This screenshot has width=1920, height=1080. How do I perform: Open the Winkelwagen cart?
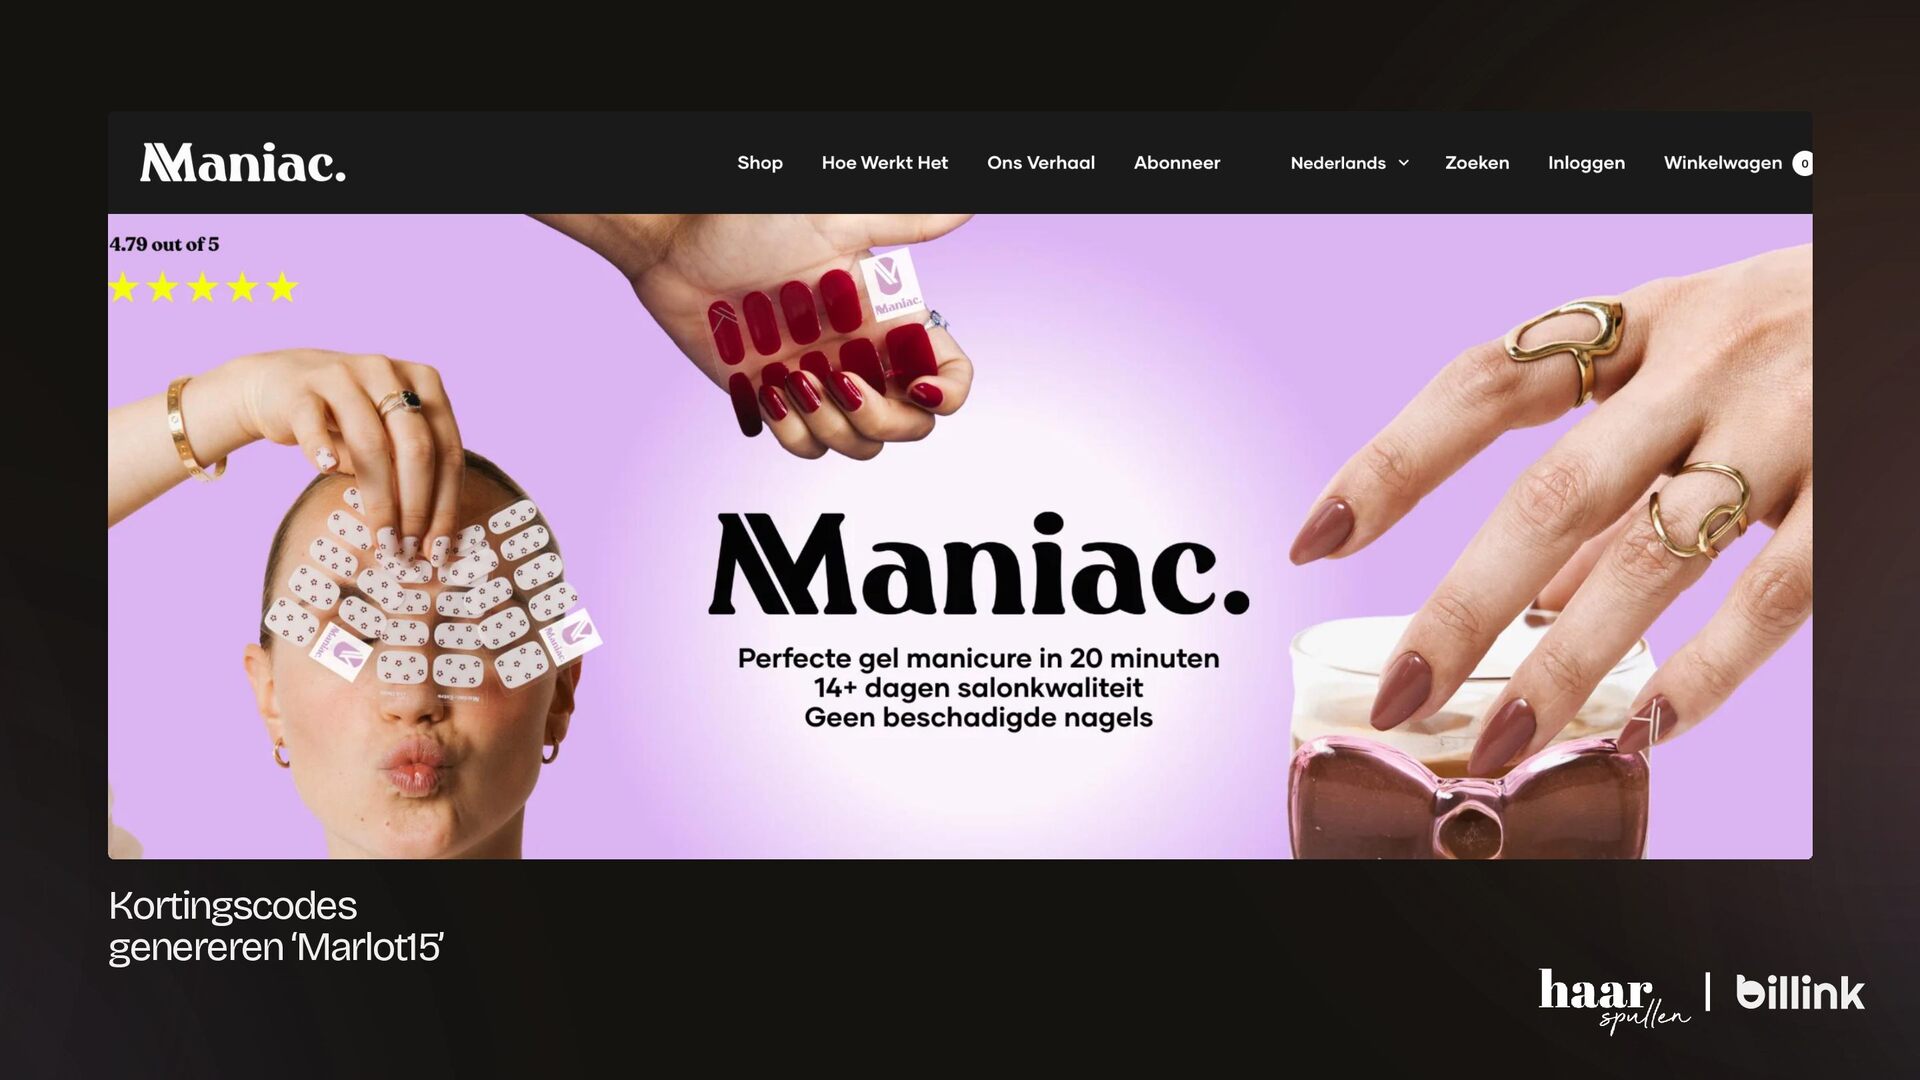1723,163
